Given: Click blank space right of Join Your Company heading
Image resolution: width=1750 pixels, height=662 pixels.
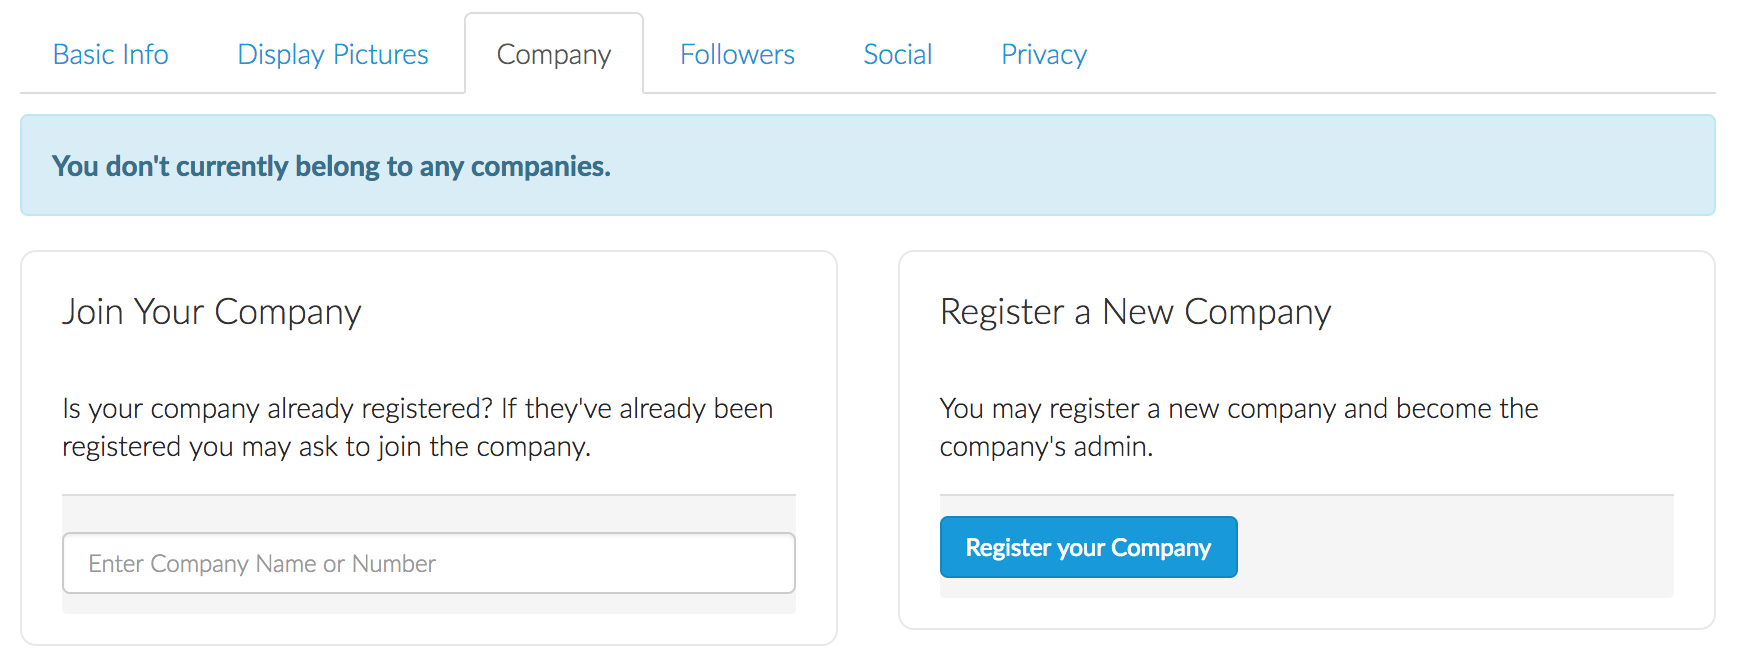Looking at the screenshot, I should click(600, 312).
